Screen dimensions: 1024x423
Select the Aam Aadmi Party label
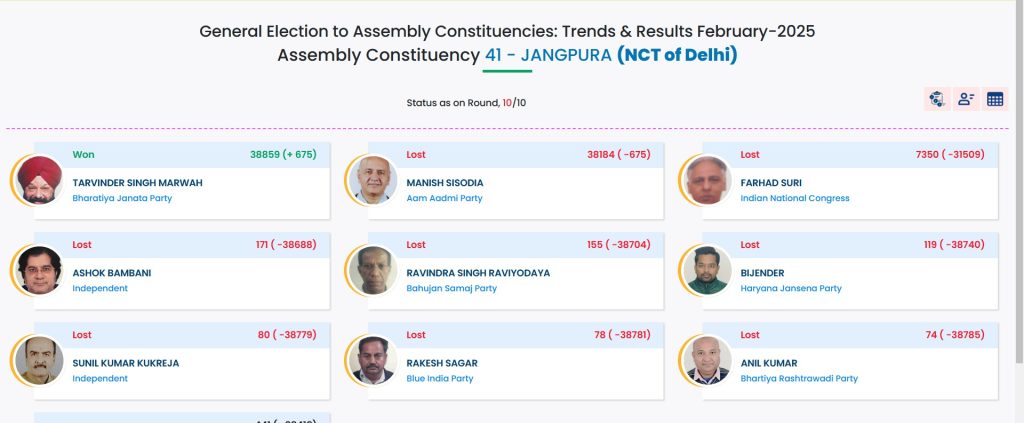click(444, 198)
